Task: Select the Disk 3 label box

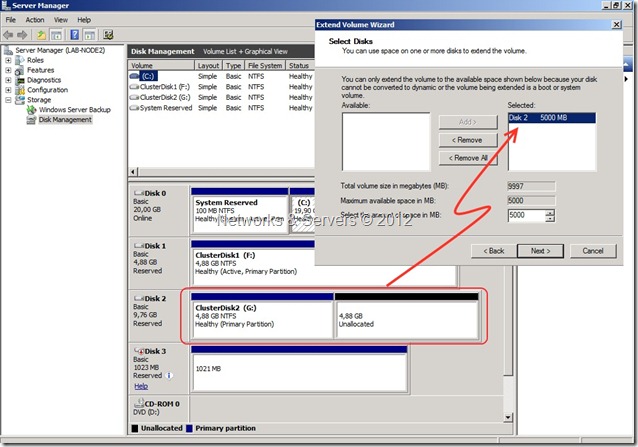Action: click(159, 368)
